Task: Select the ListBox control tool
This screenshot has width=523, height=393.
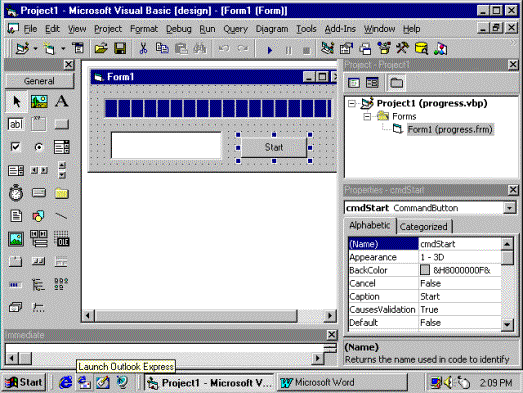Action: pyautogui.click(x=16, y=170)
